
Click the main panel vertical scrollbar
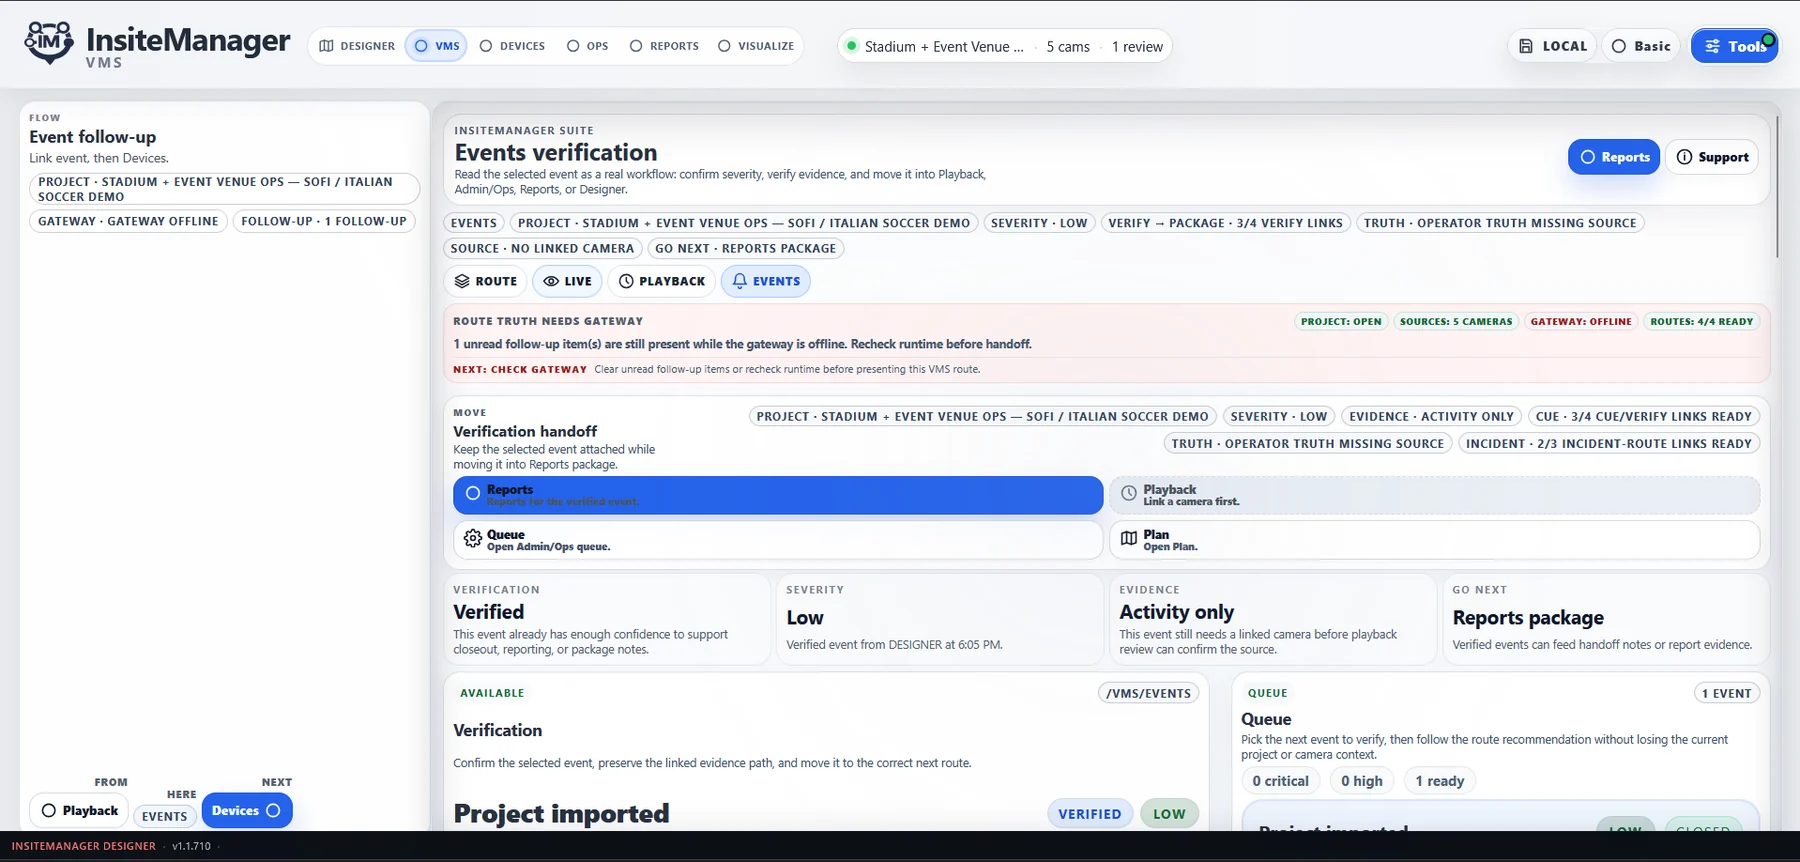tap(1776, 187)
